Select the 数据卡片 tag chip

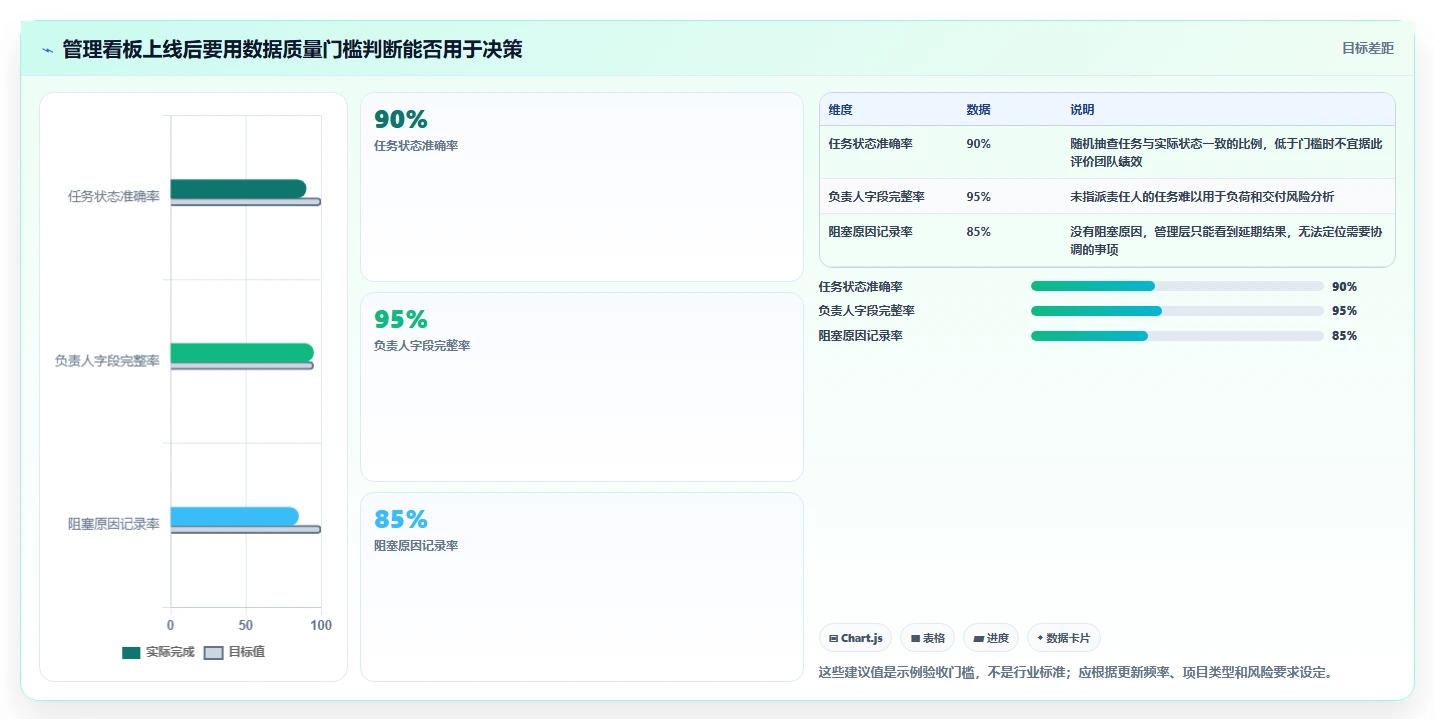coord(1063,638)
